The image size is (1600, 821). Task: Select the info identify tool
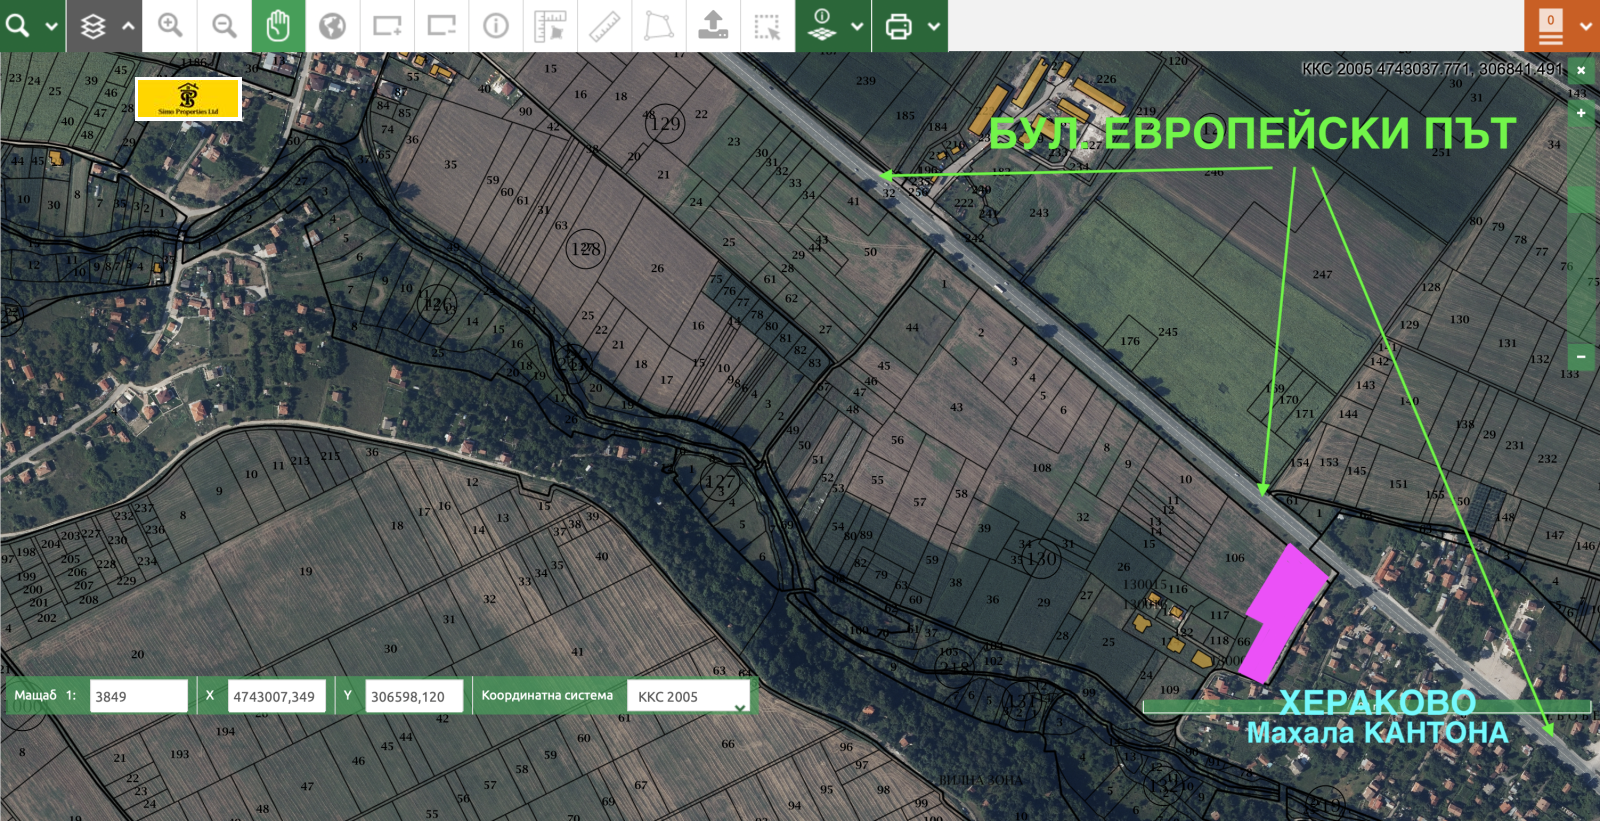click(x=496, y=26)
